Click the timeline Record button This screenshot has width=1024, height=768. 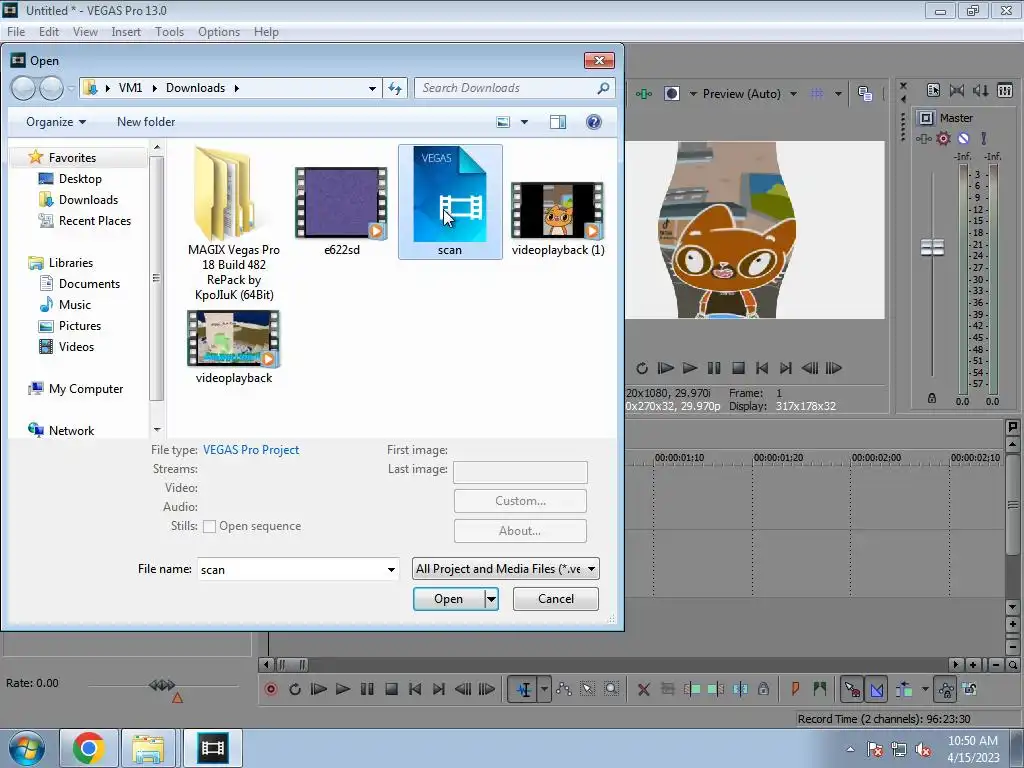[270, 689]
